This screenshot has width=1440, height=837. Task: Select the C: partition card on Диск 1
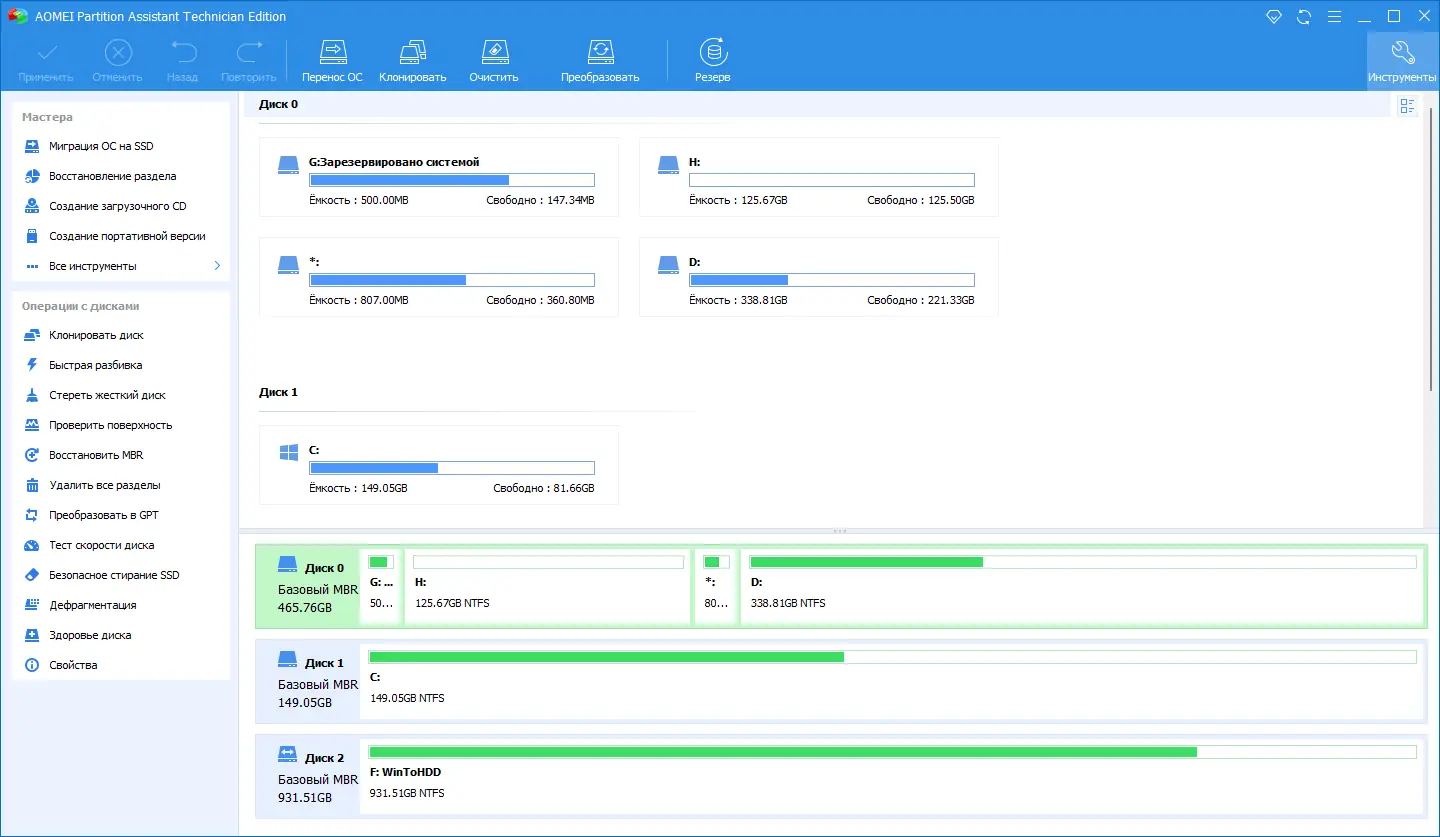[x=439, y=465]
